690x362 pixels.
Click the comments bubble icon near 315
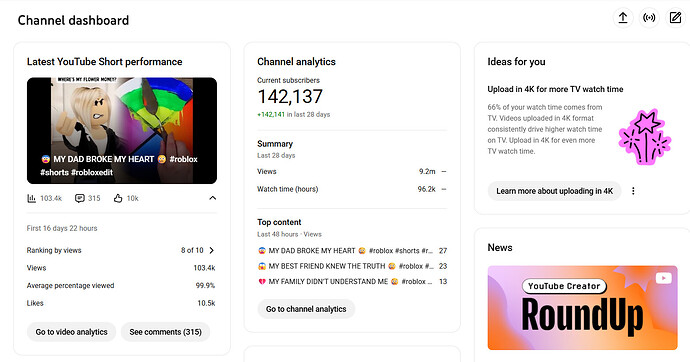(80, 198)
